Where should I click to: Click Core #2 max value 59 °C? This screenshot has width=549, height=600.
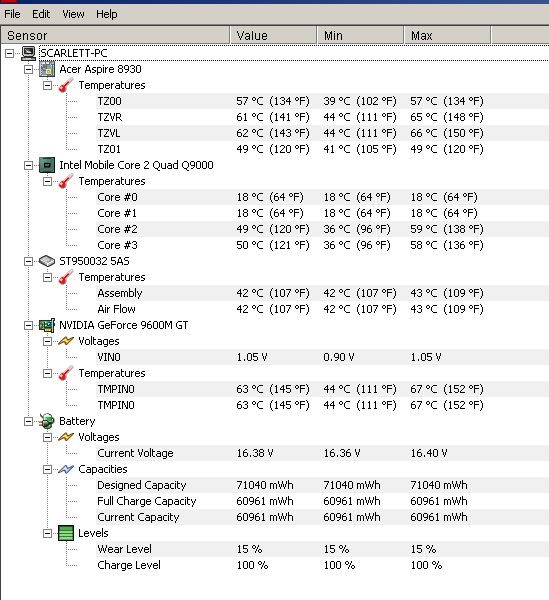tap(447, 229)
